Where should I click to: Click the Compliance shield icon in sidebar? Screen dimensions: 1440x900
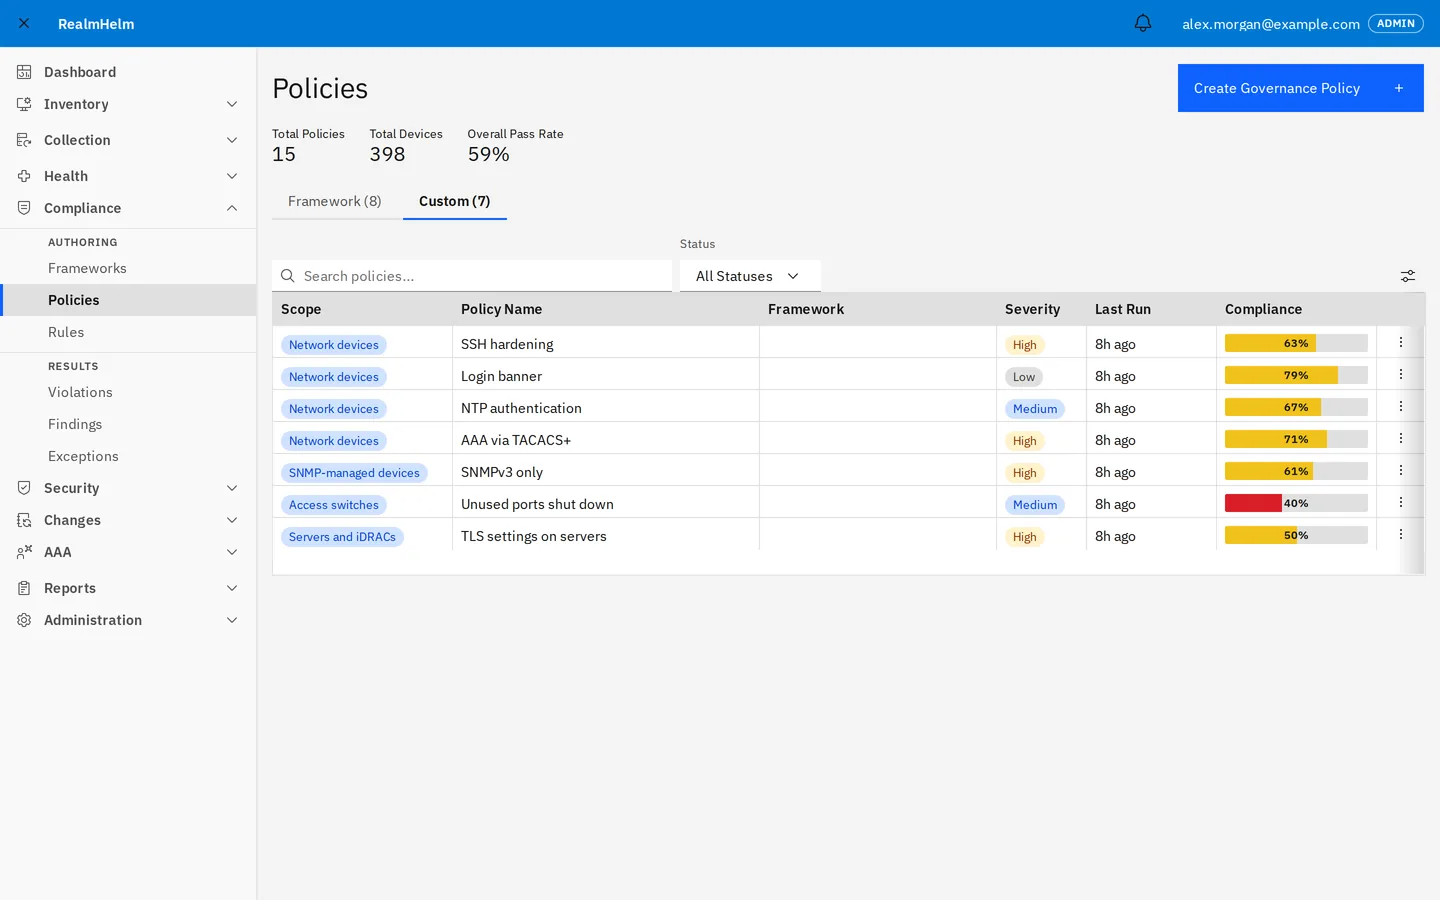pyautogui.click(x=24, y=208)
